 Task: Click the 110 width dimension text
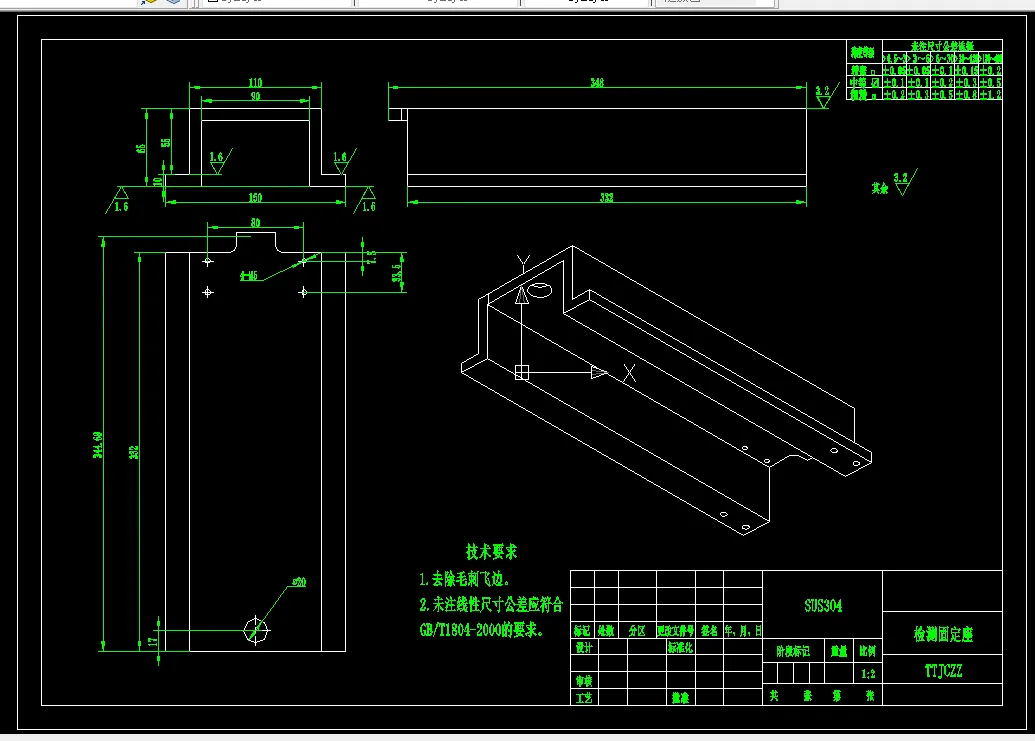(x=255, y=82)
